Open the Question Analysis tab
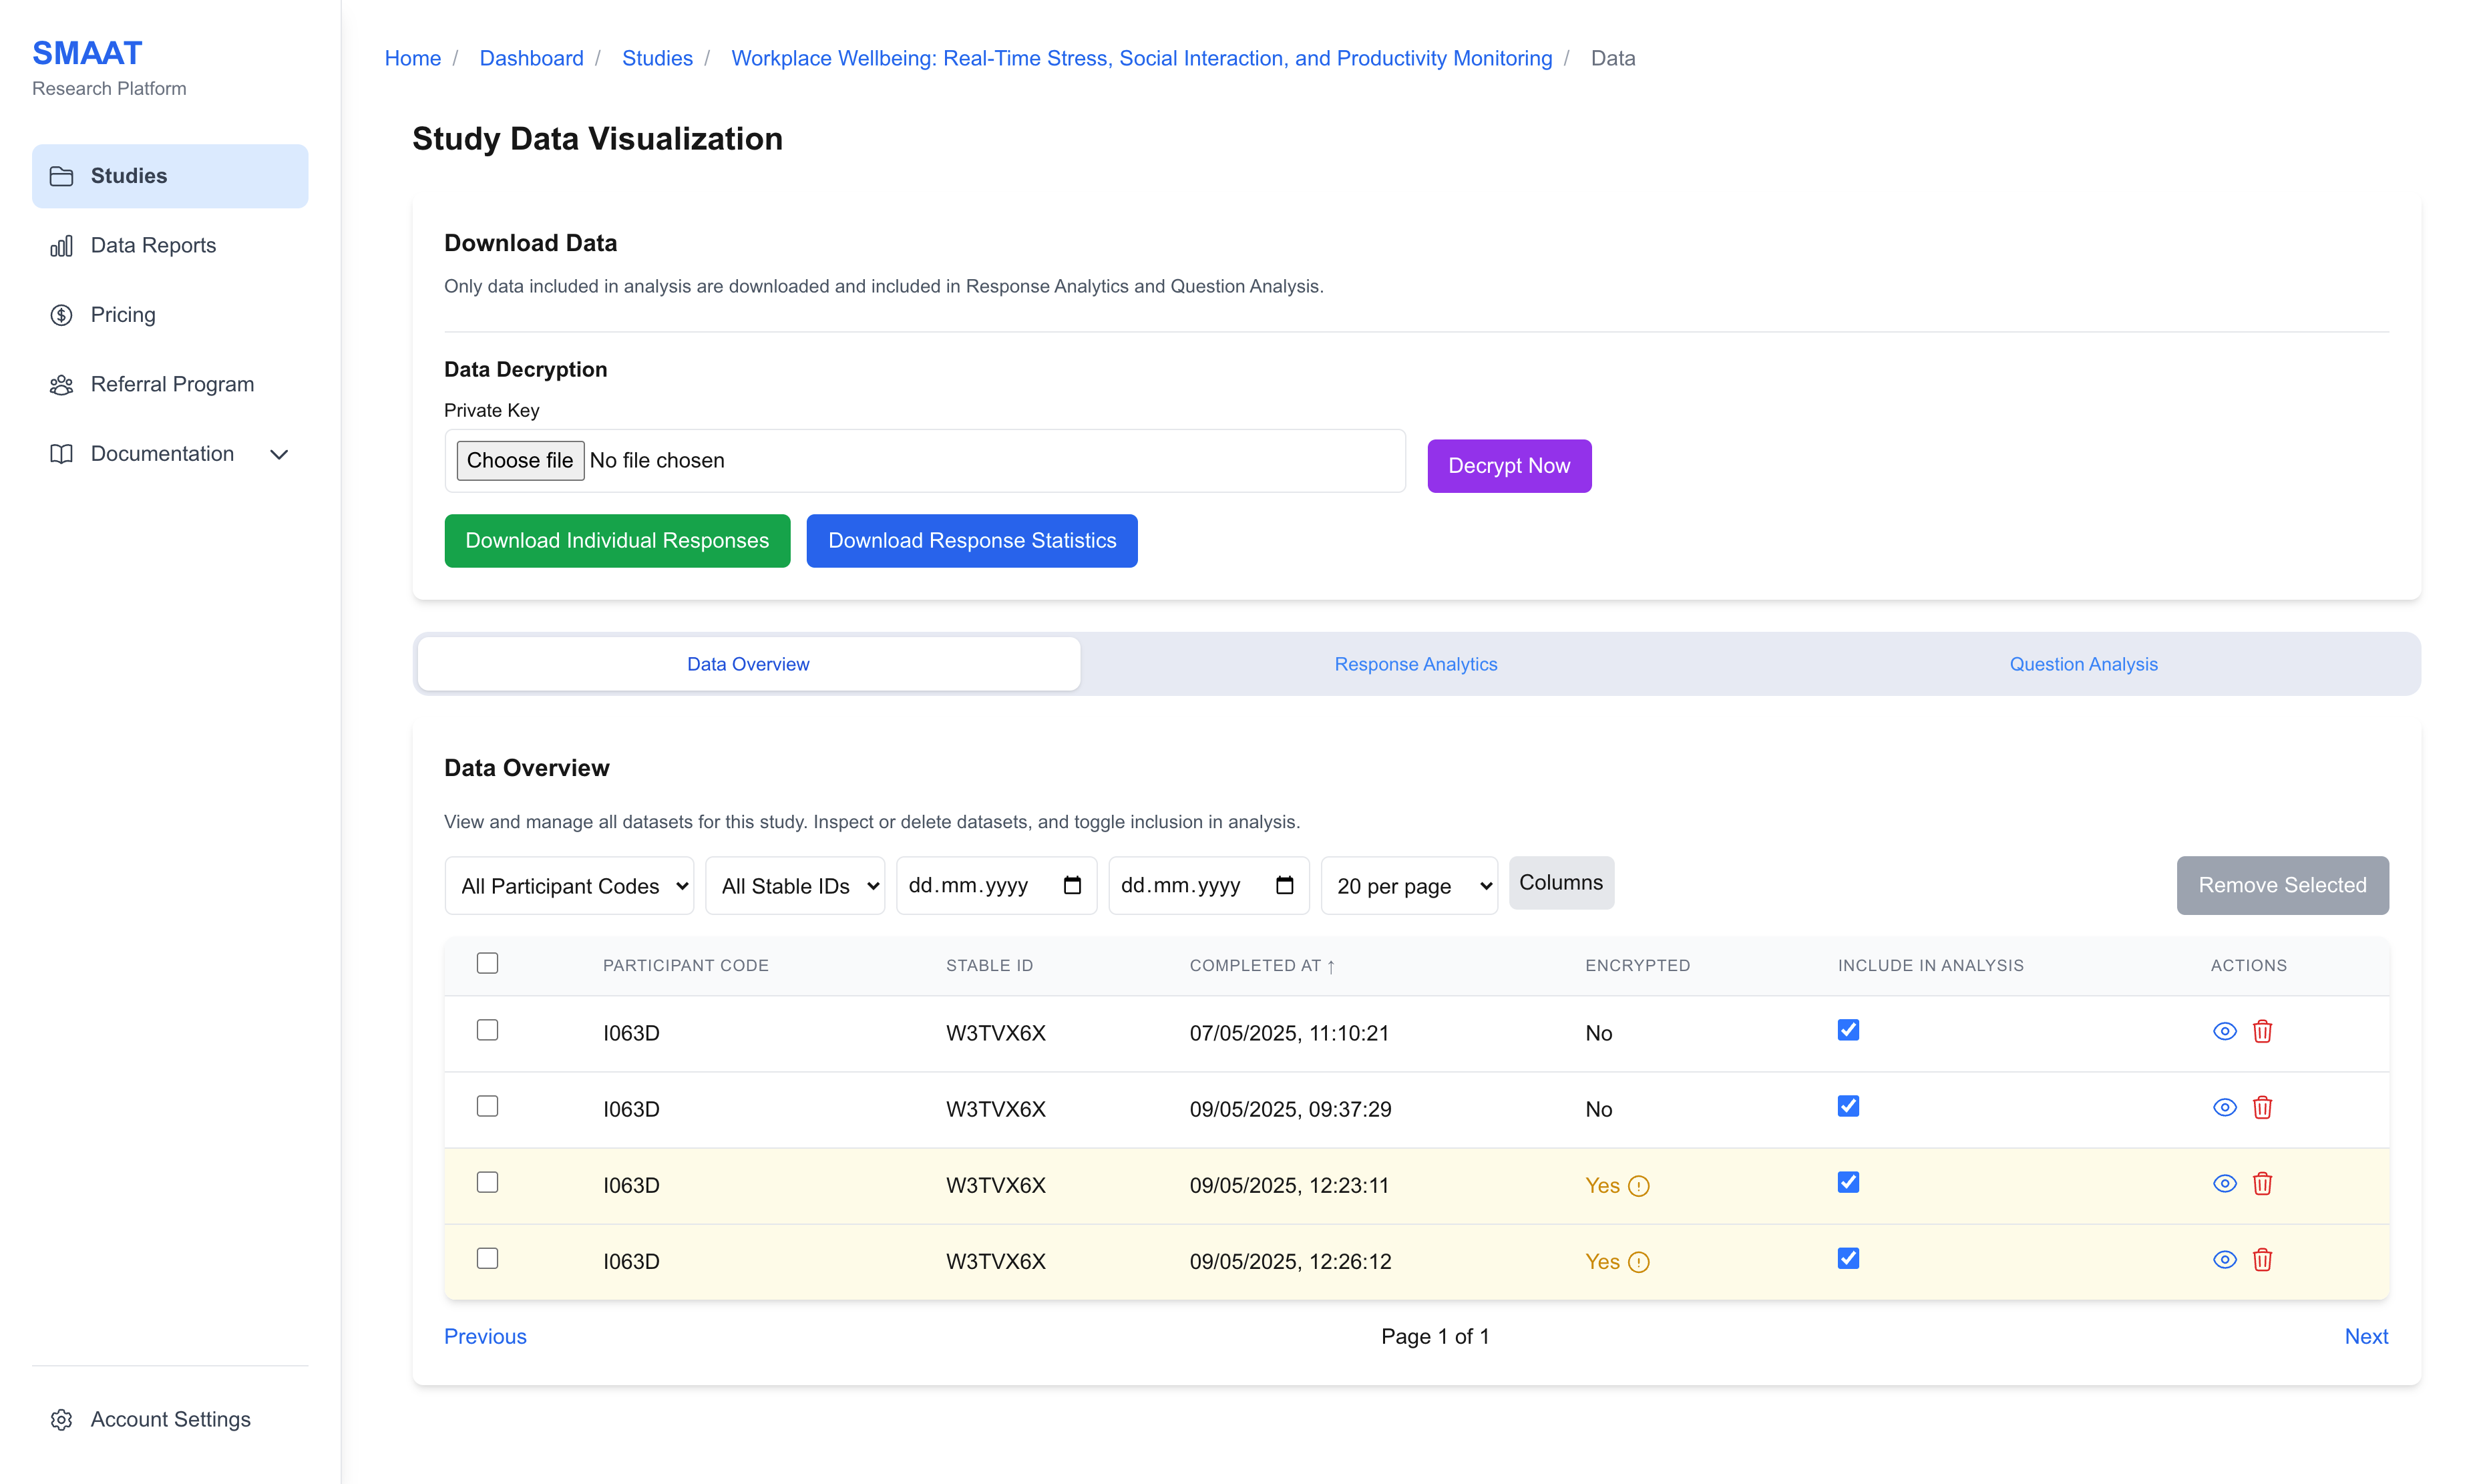 coord(2084,663)
